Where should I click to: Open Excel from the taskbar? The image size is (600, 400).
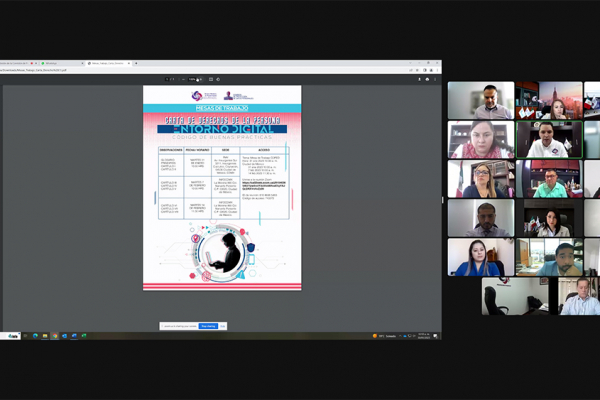click(84, 336)
